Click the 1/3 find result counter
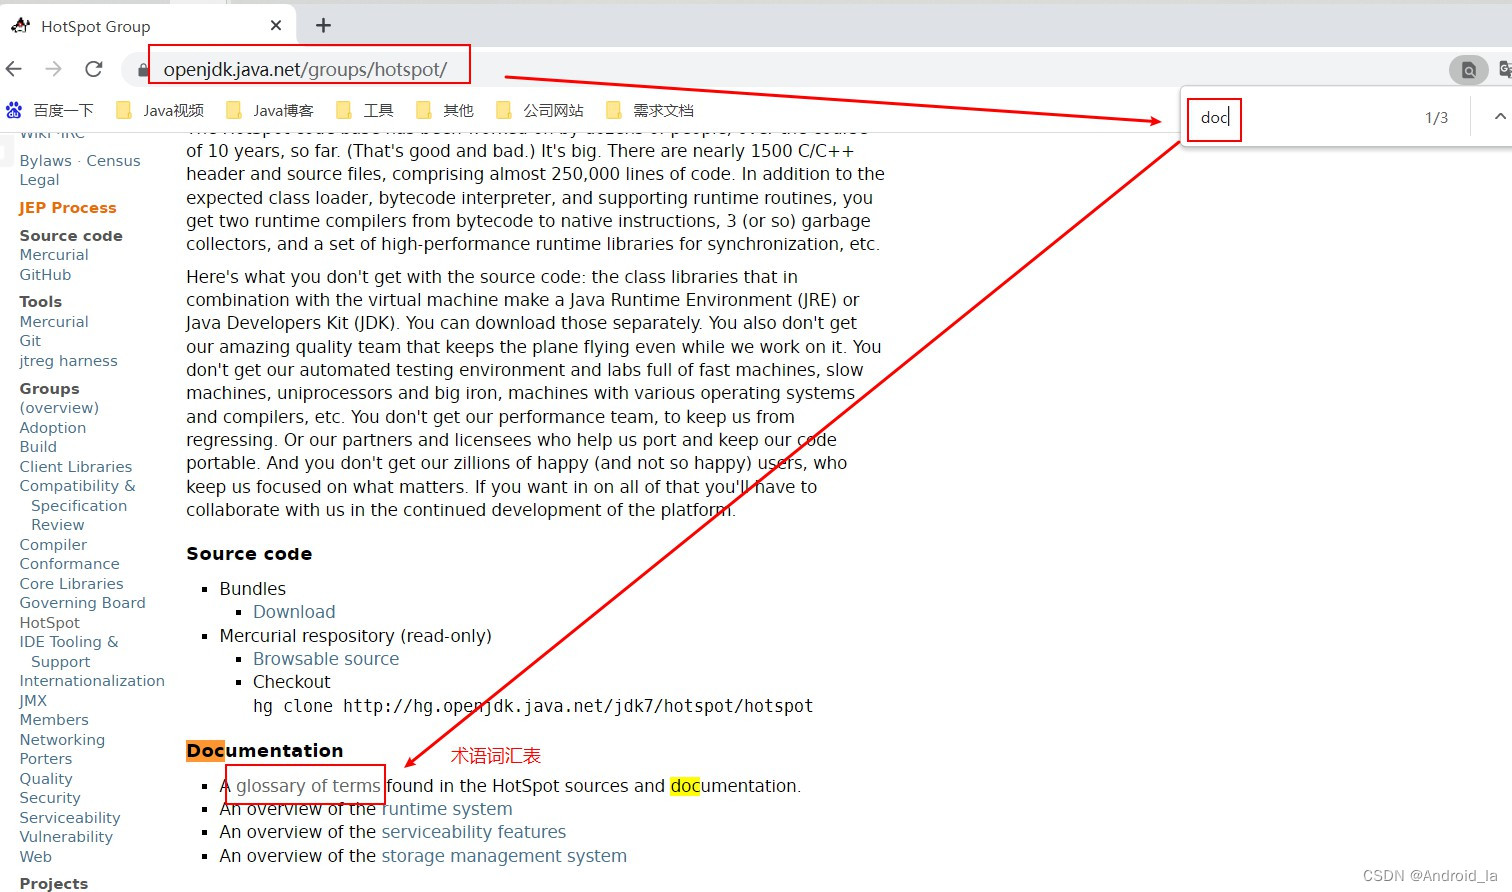Image resolution: width=1512 pixels, height=892 pixels. [1436, 118]
